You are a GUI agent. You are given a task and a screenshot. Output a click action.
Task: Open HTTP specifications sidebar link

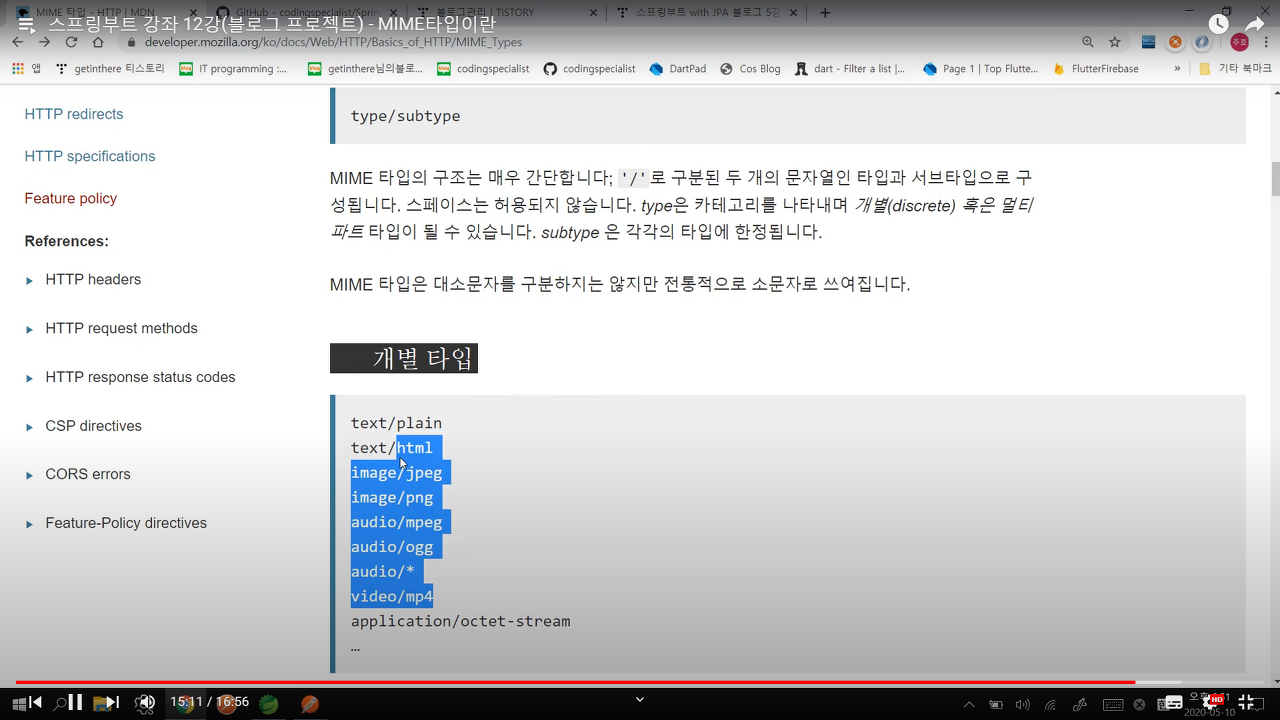90,156
